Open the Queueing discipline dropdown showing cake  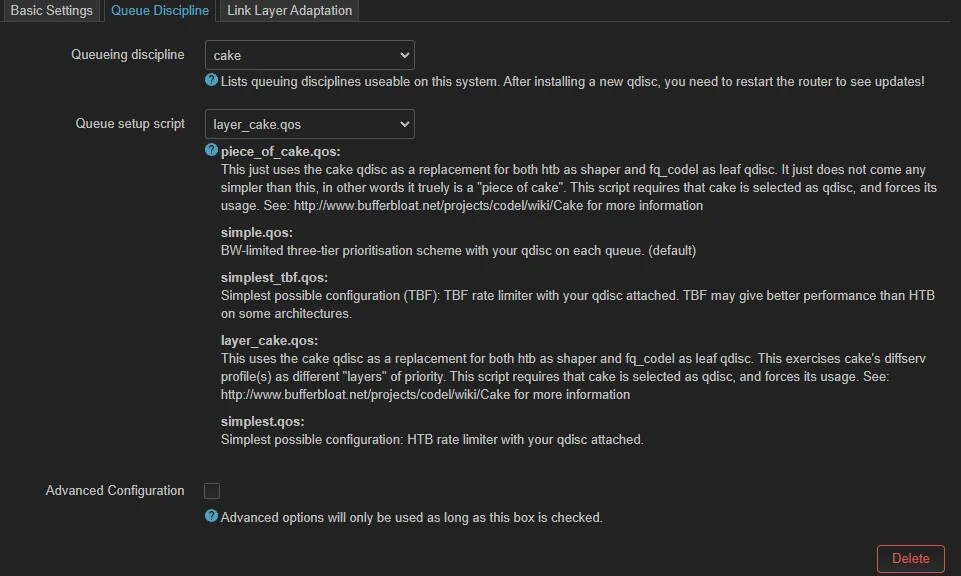310,55
